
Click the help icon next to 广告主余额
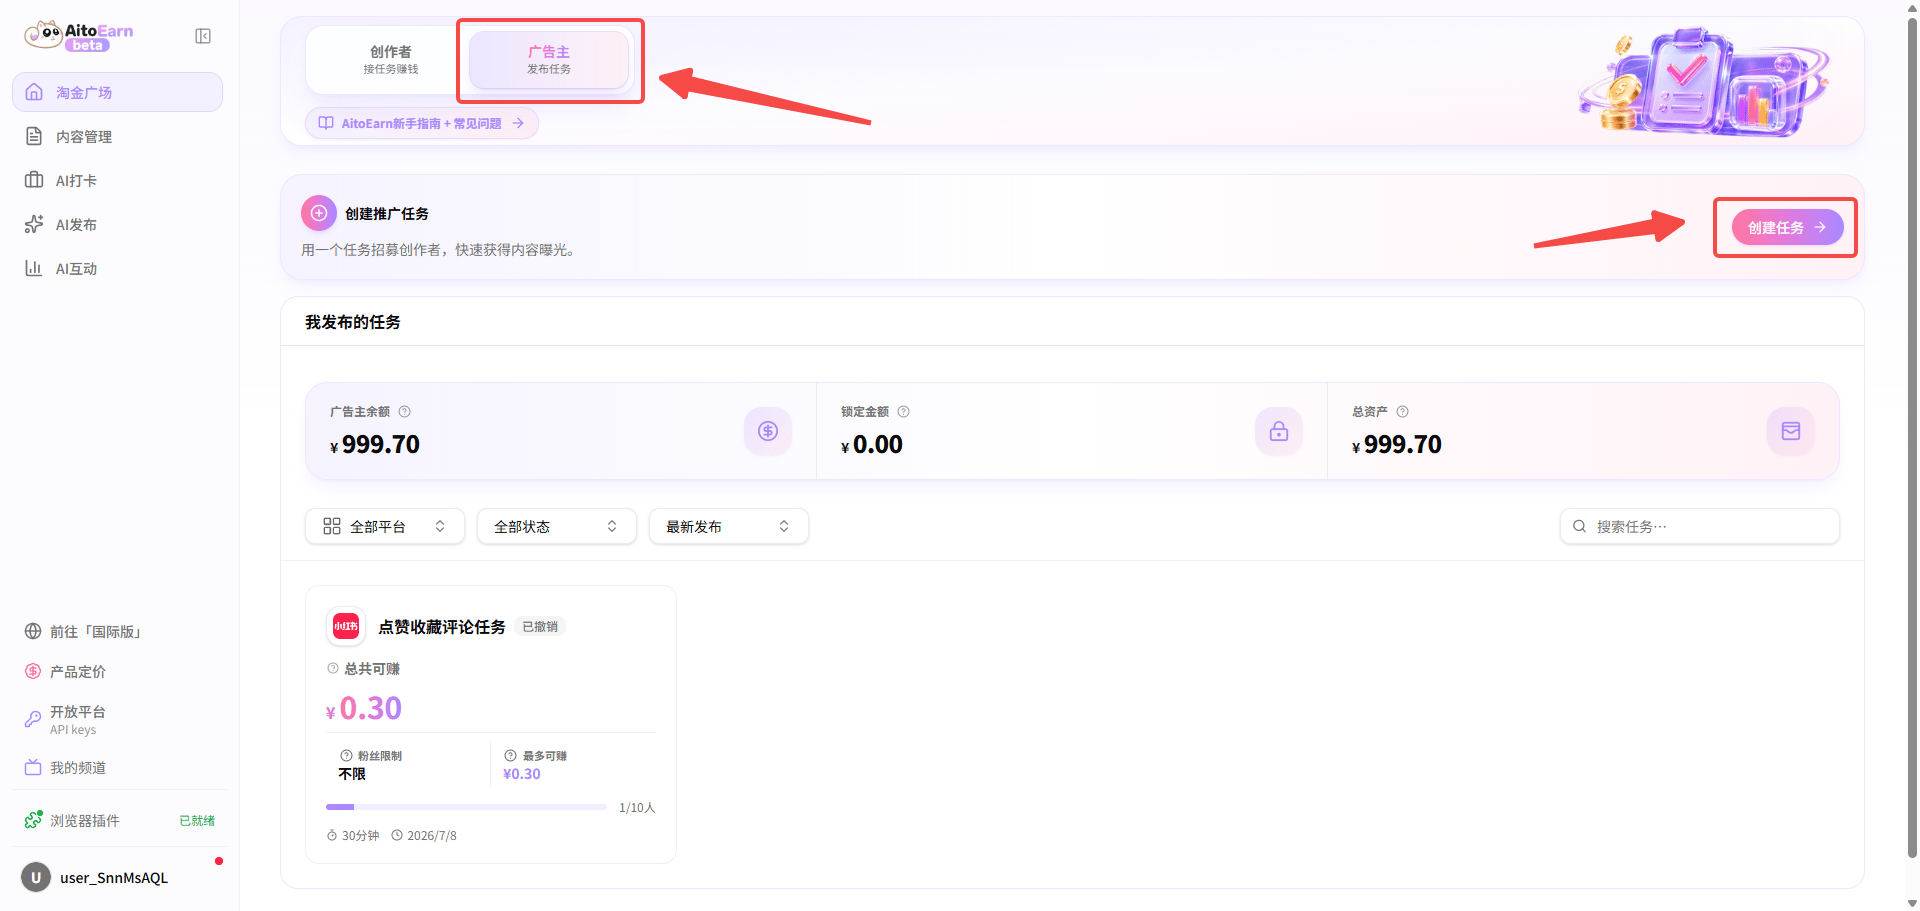coord(405,412)
